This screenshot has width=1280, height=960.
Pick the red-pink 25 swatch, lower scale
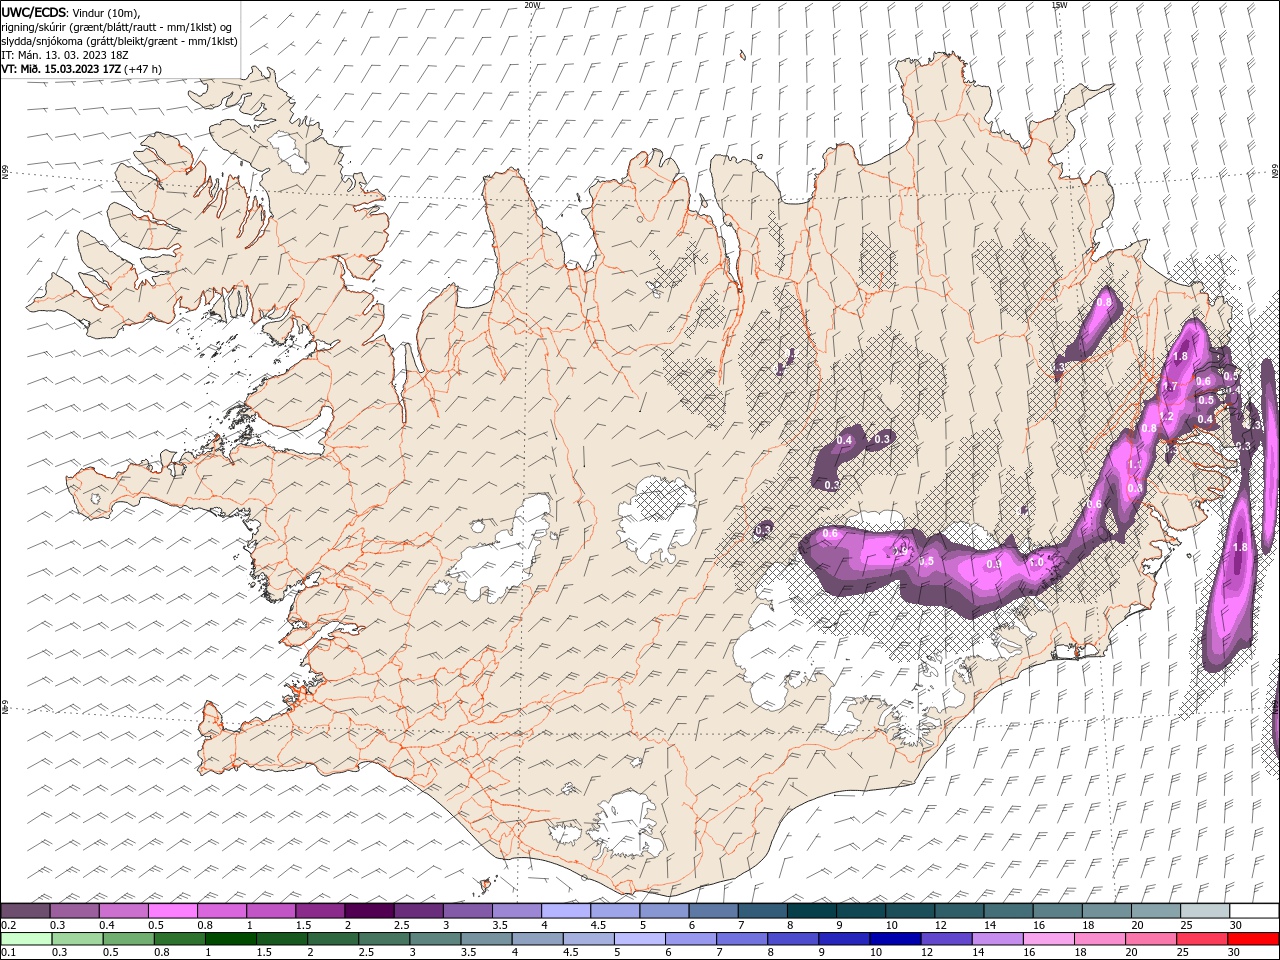tap(1203, 939)
